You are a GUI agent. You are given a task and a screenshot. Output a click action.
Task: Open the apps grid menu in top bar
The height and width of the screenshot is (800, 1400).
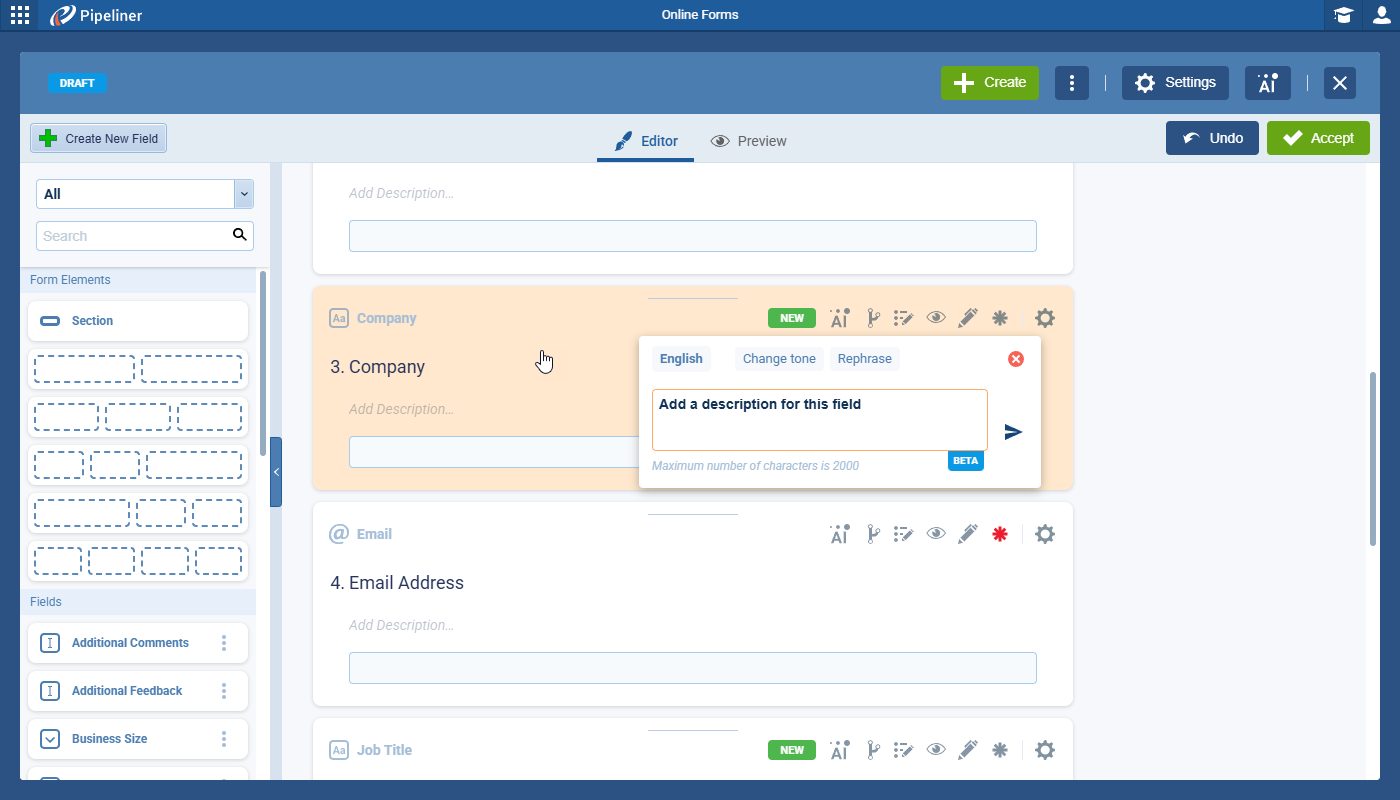point(20,15)
